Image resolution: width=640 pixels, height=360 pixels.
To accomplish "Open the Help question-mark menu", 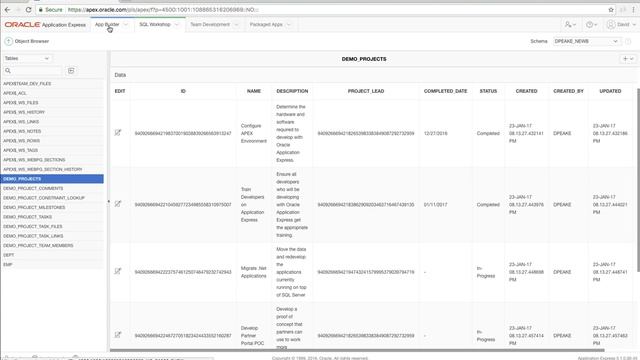I will (591, 24).
